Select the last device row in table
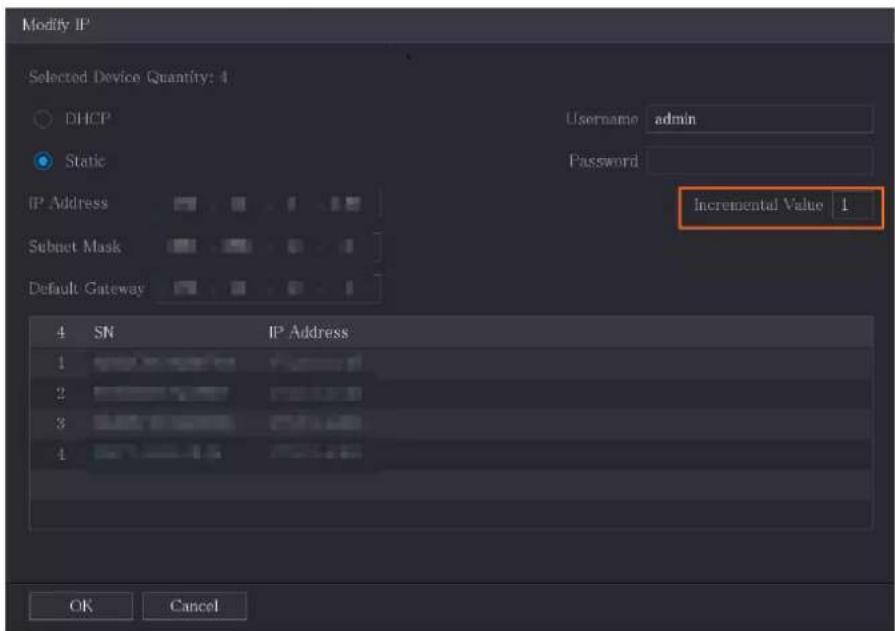Image resolution: width=895 pixels, height=631 pixels. (451, 453)
